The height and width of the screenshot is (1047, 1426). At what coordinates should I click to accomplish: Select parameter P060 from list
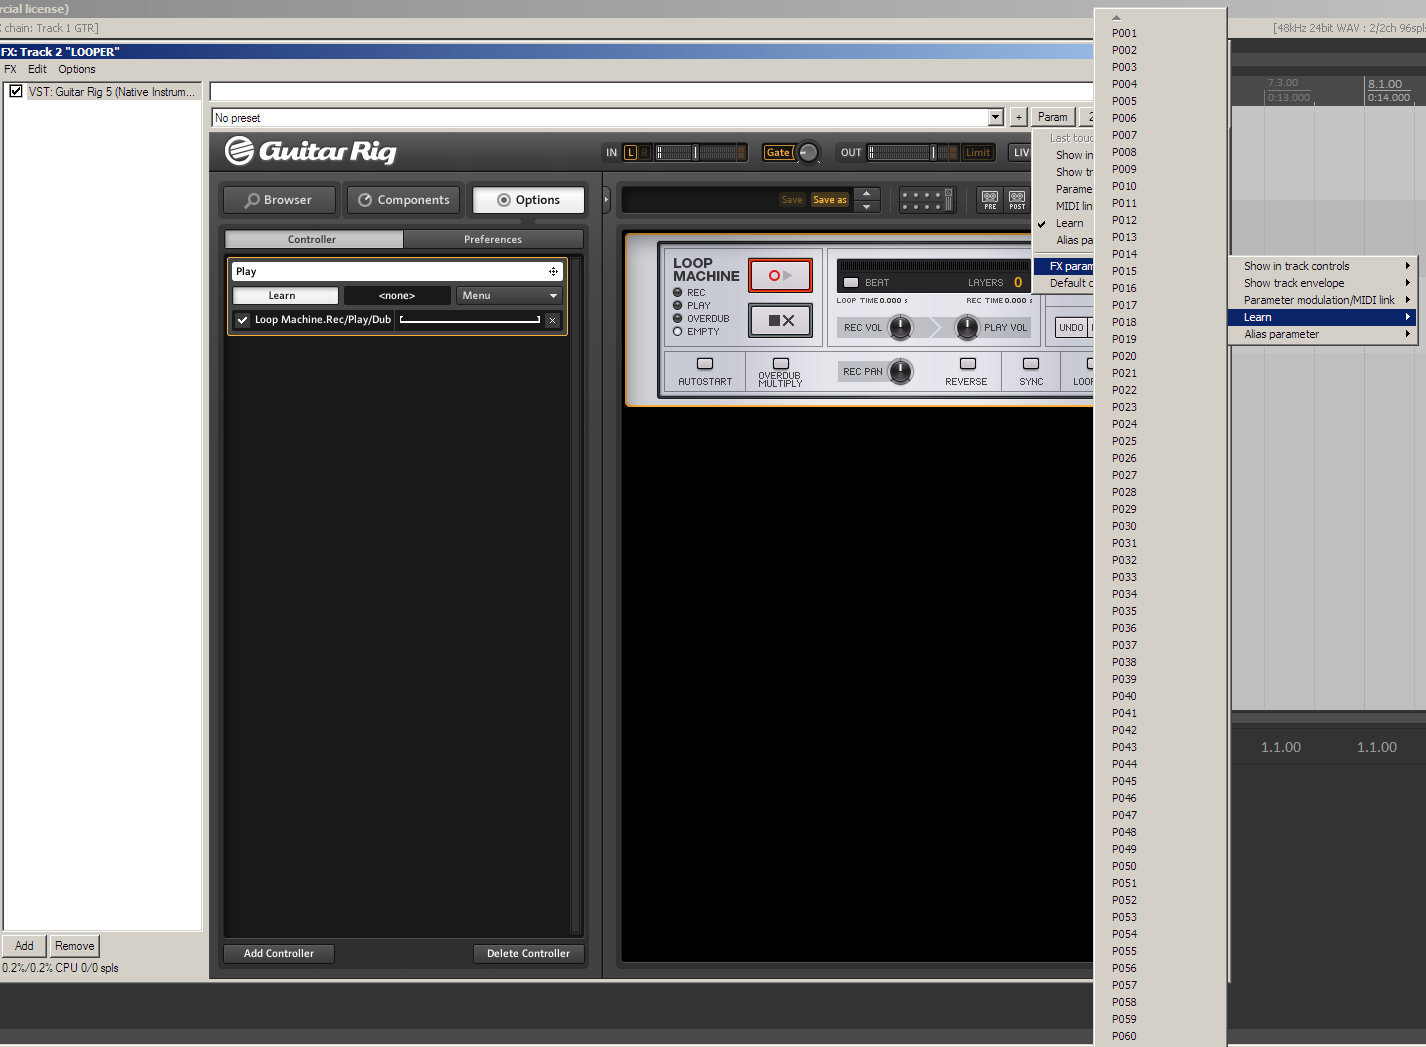tap(1160, 1036)
